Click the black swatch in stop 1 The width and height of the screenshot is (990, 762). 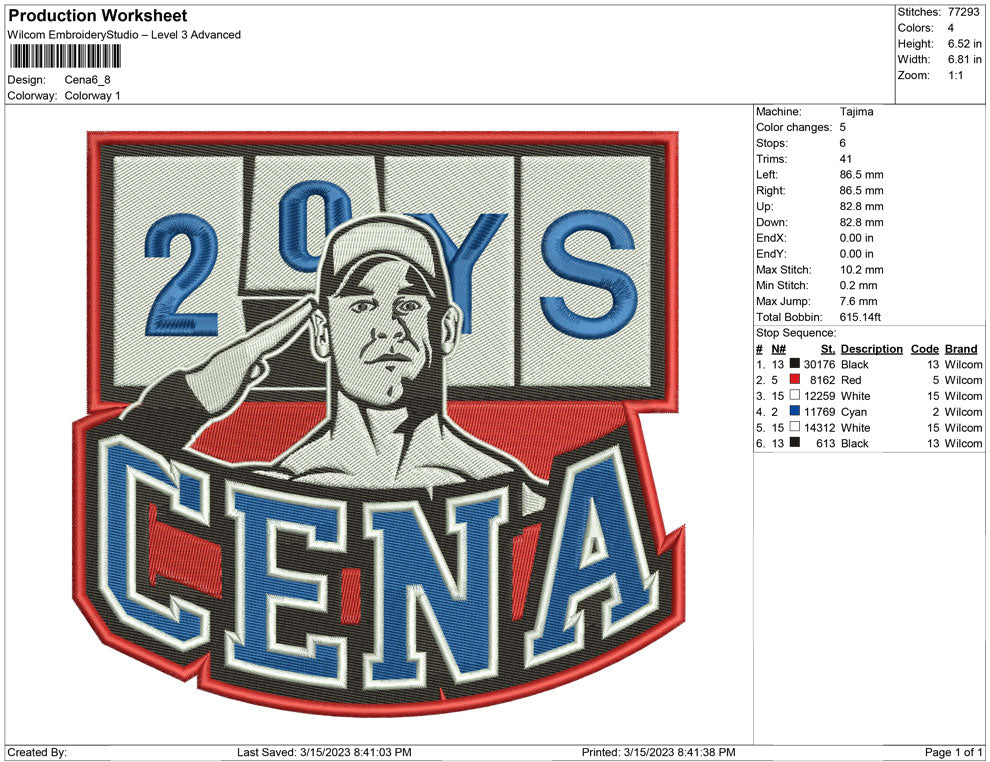point(795,364)
